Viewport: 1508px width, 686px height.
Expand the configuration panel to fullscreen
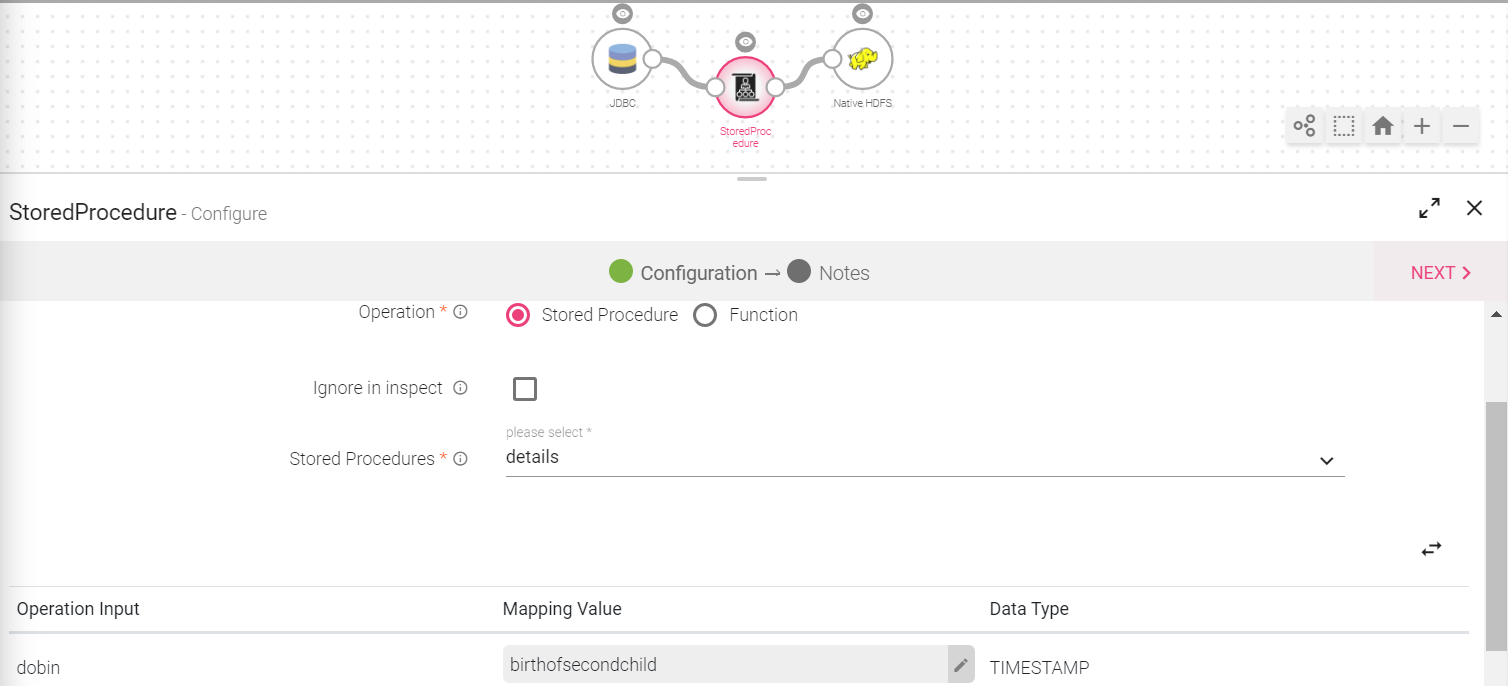click(1429, 208)
